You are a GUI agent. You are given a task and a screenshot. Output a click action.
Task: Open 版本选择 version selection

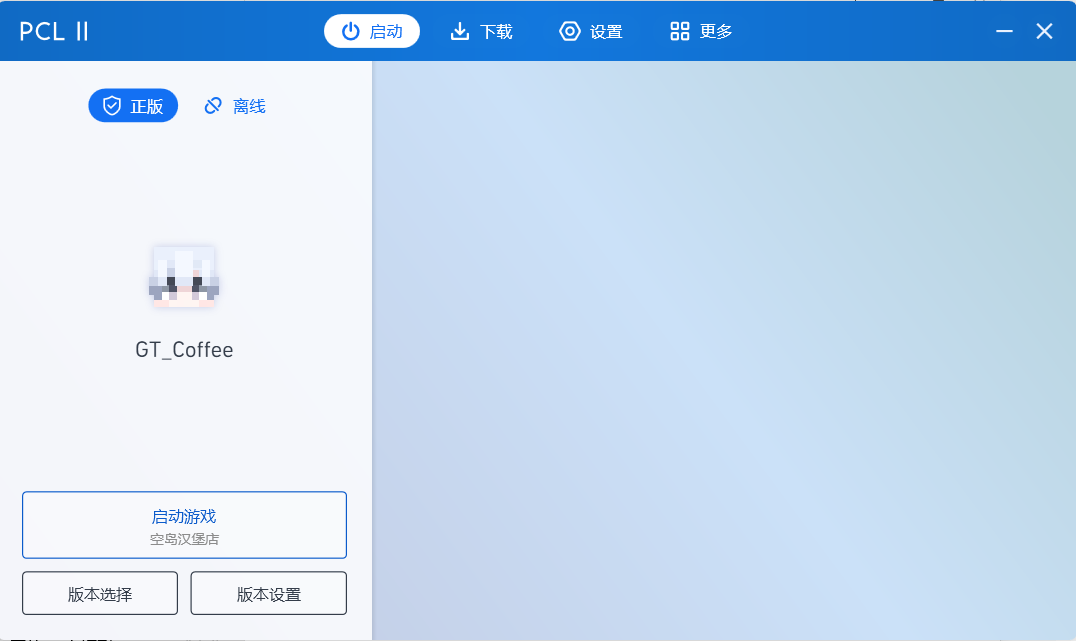[100, 594]
